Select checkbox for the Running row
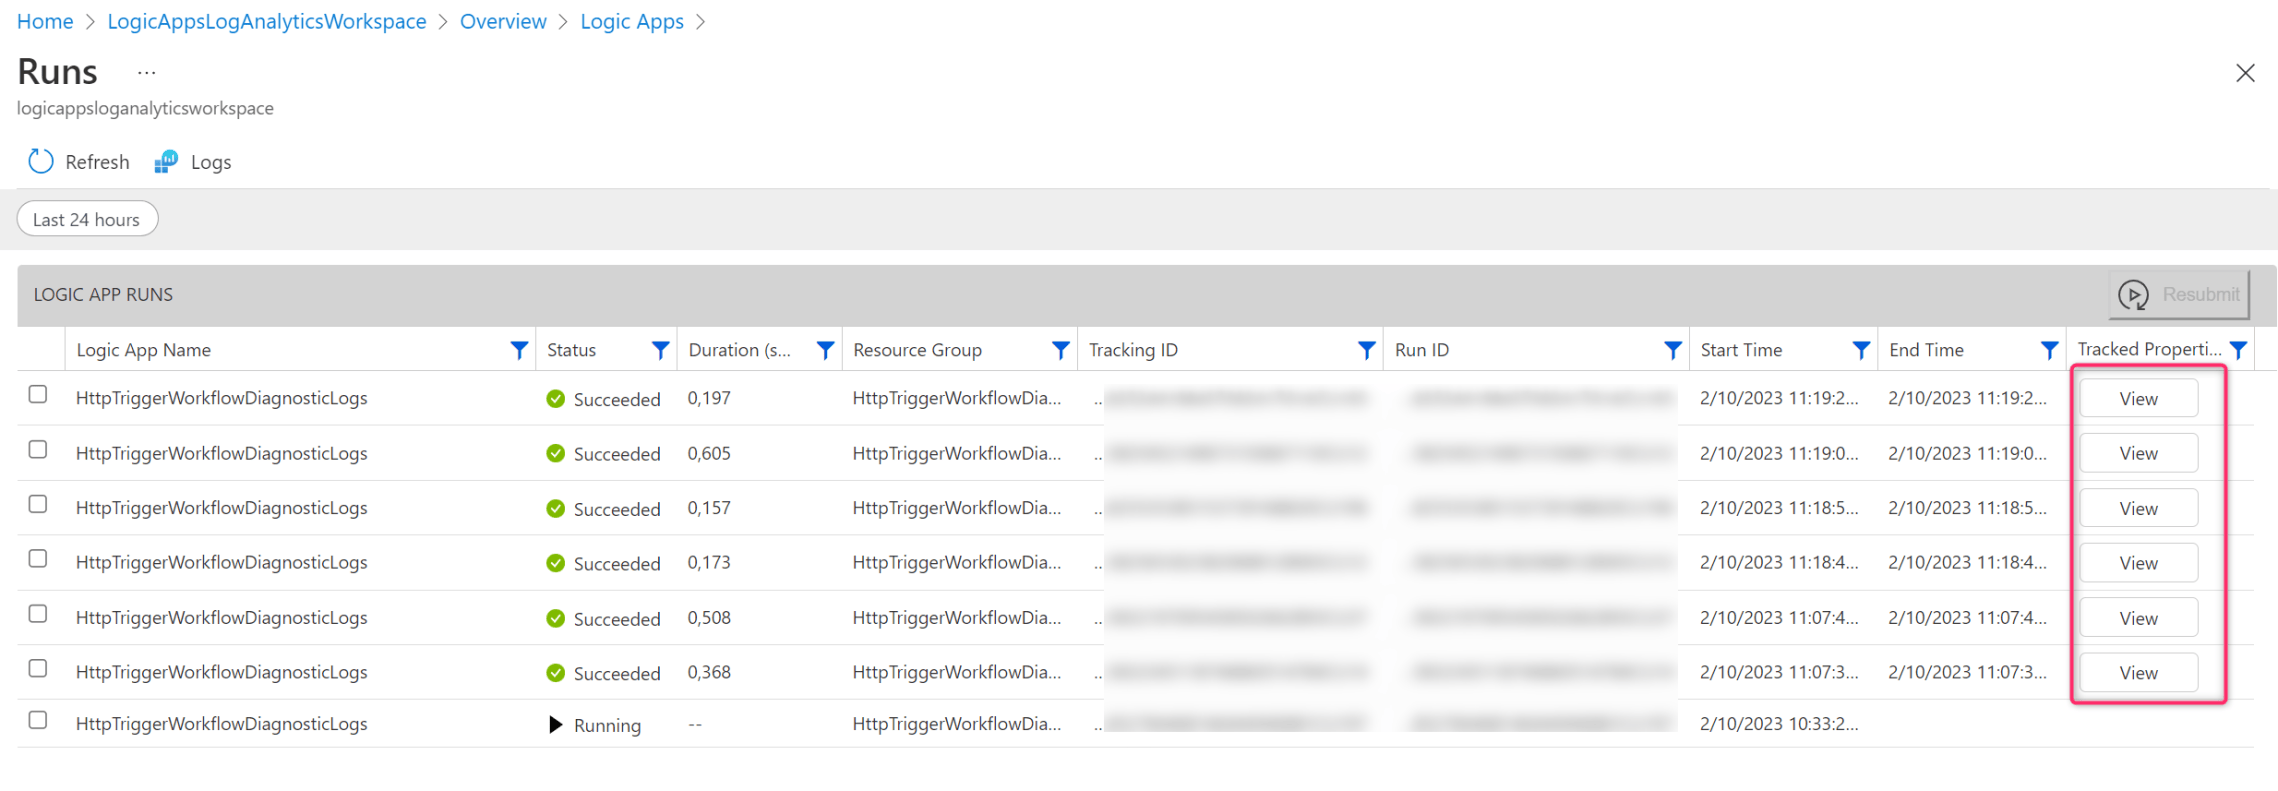This screenshot has height=791, width=2278. pos(38,720)
